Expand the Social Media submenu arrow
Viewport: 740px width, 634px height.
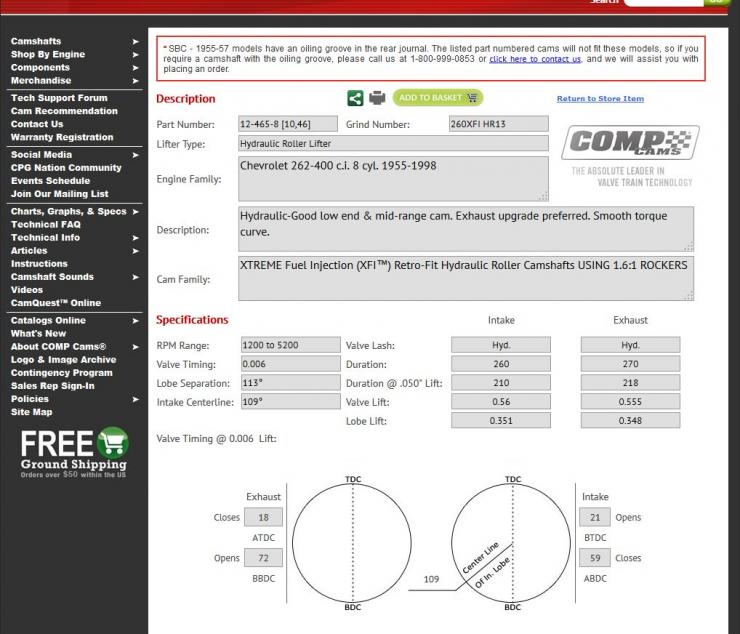click(x=135, y=155)
